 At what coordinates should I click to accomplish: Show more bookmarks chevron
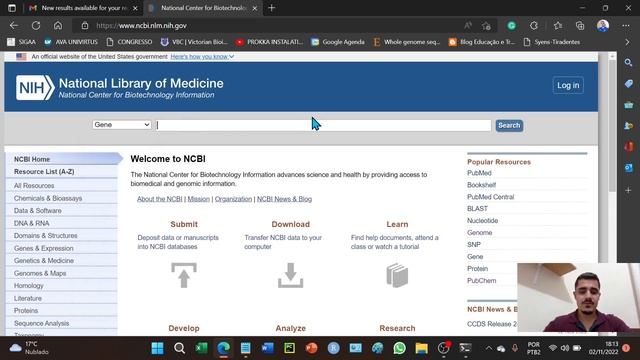627,42
